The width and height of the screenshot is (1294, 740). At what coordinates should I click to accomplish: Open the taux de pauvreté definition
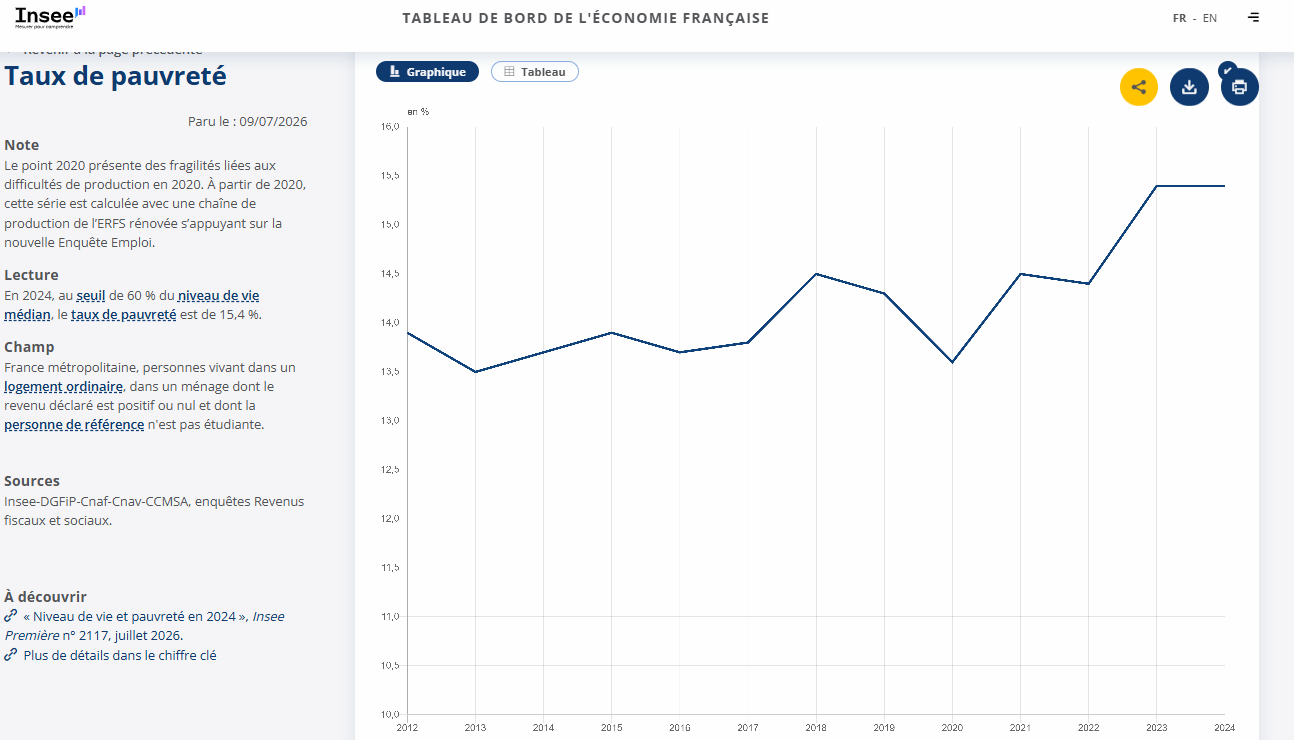[x=123, y=315]
